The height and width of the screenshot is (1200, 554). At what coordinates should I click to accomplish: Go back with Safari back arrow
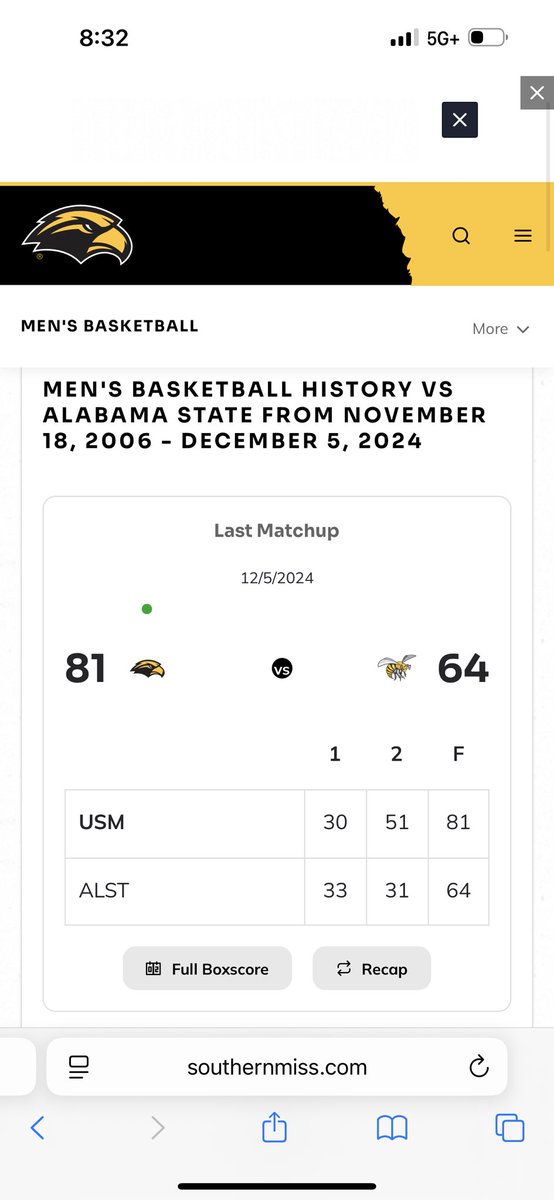(x=37, y=1128)
